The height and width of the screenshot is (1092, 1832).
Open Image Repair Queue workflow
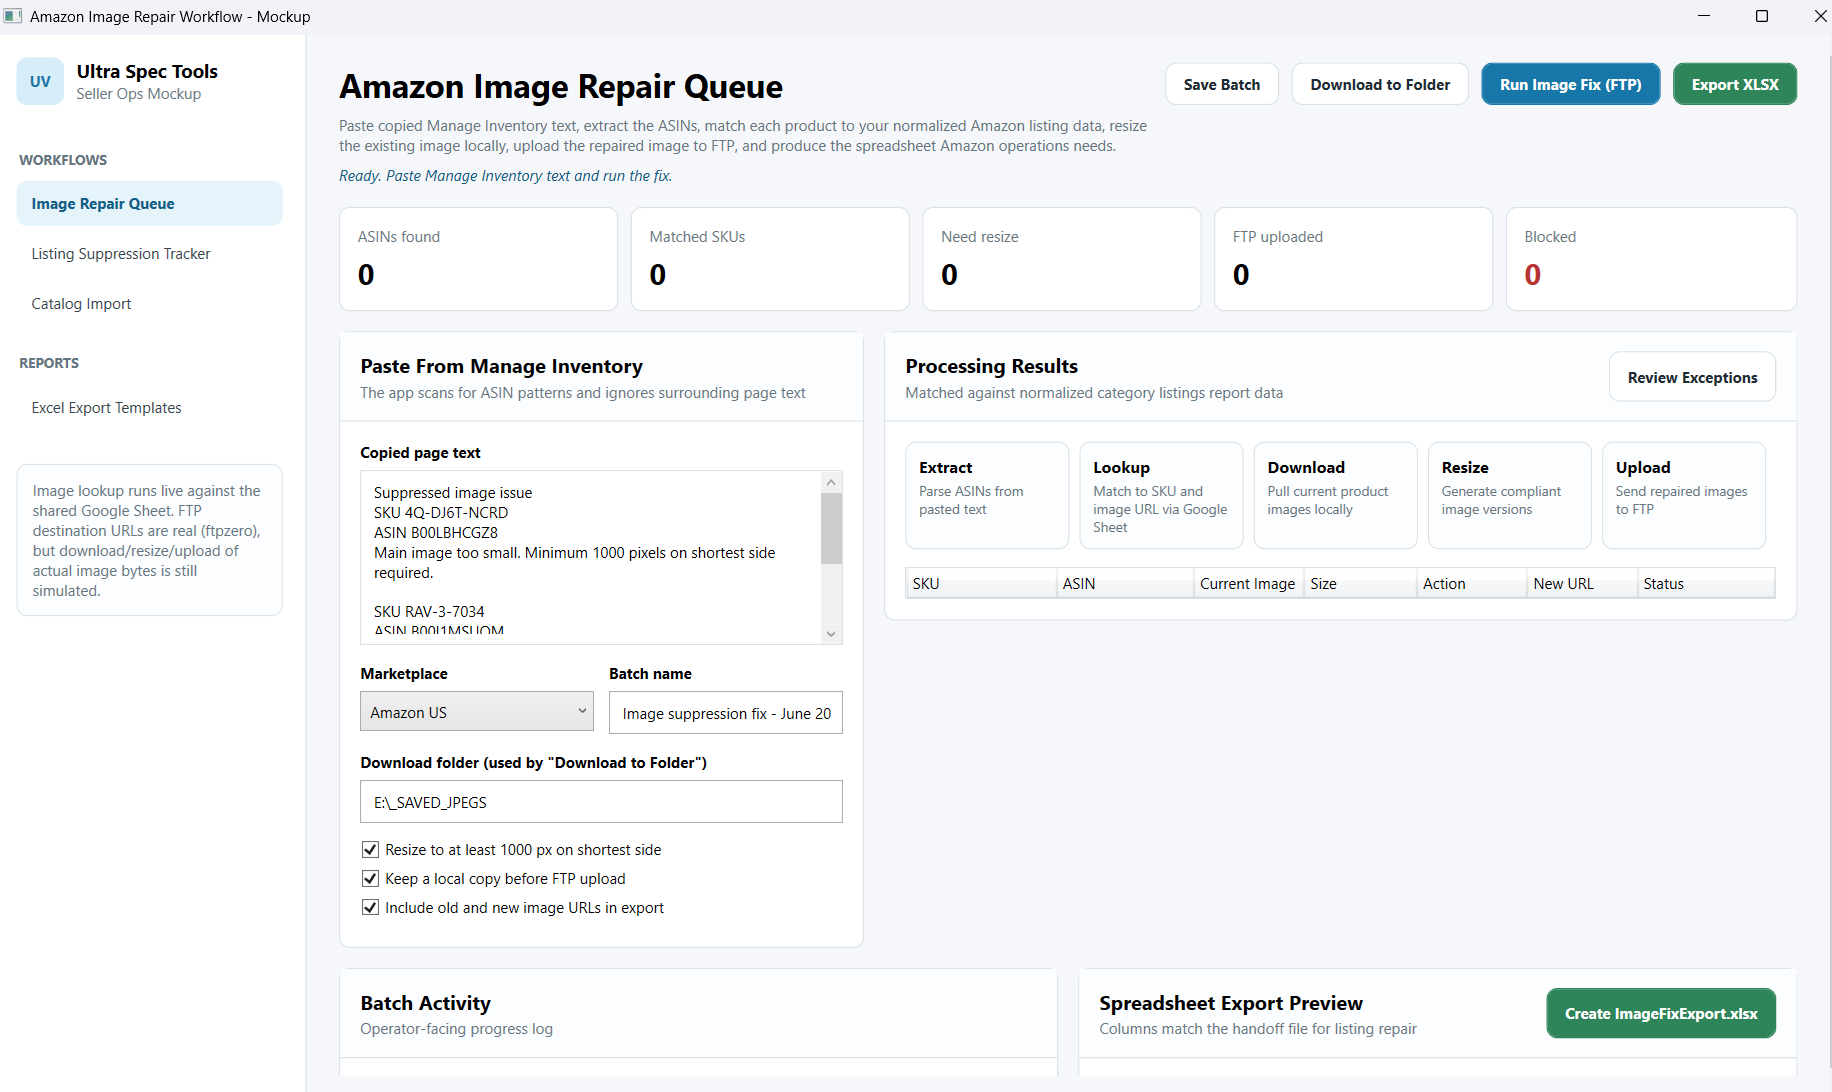click(150, 203)
